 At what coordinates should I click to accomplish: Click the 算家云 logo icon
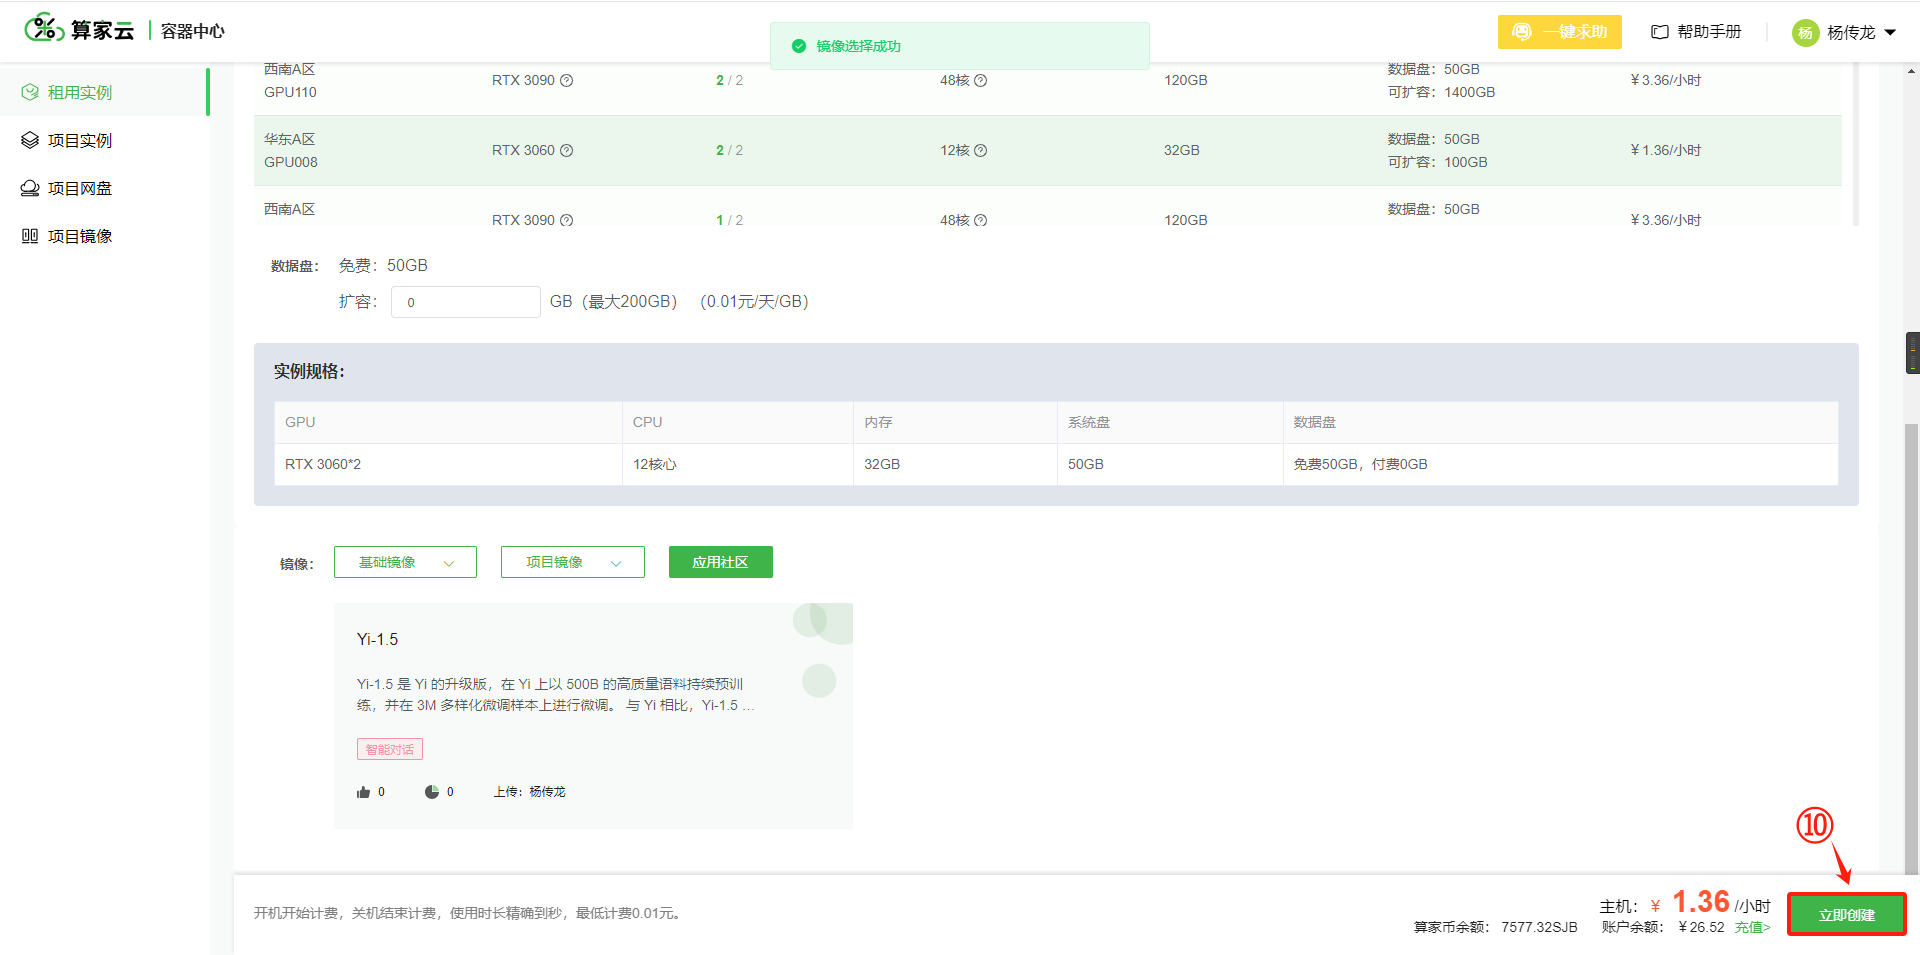[44, 28]
